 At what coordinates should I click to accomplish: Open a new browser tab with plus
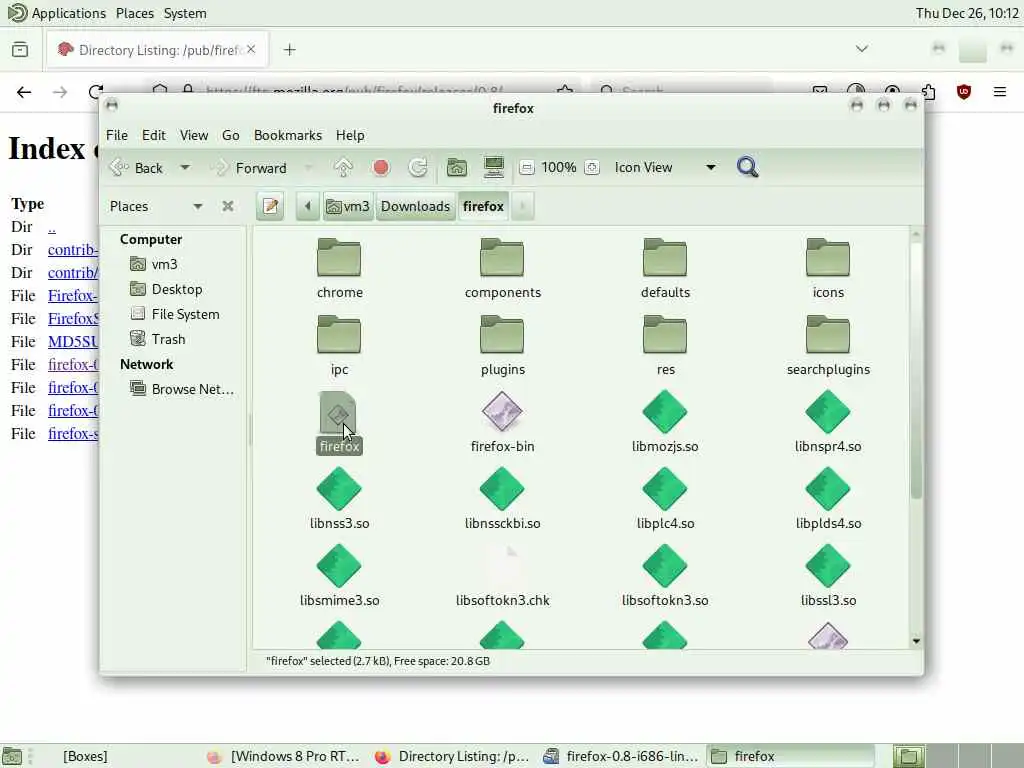point(289,50)
